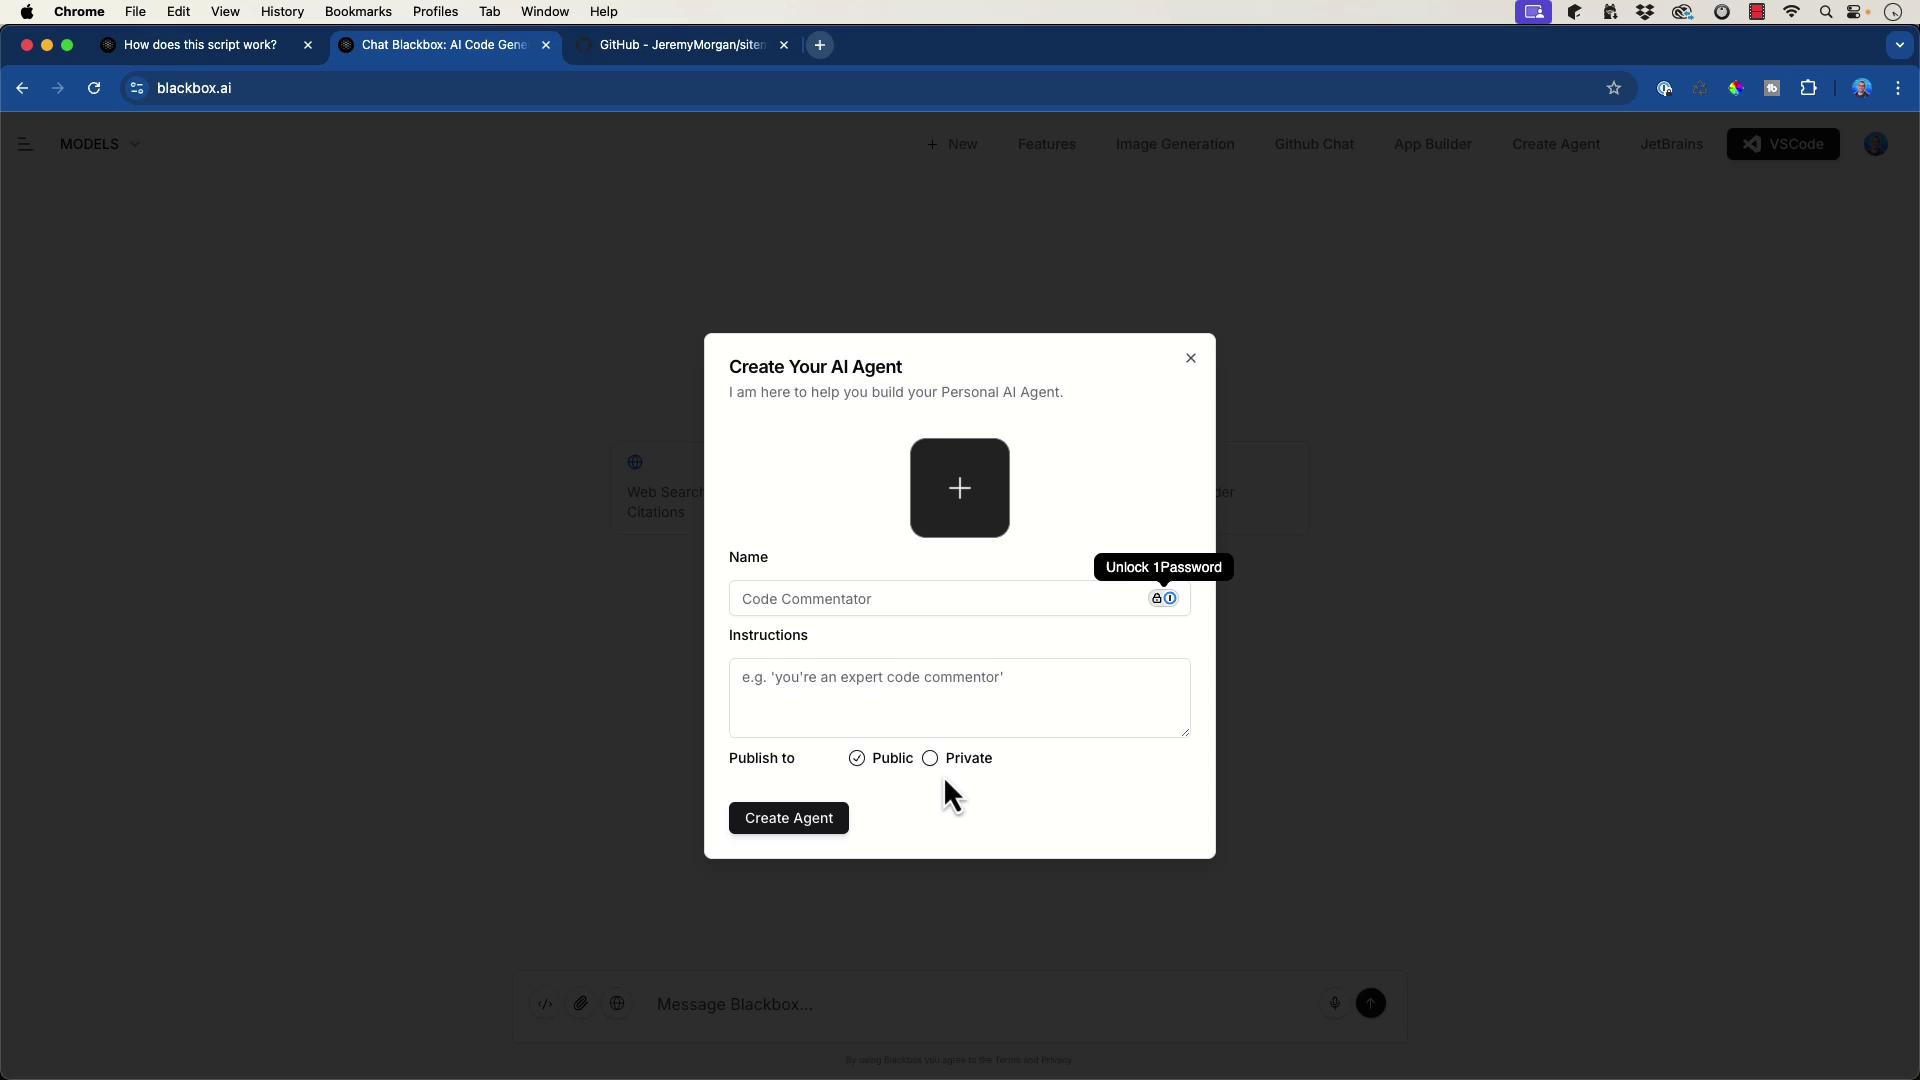Open Chrome's three-dot menu

click(1898, 88)
